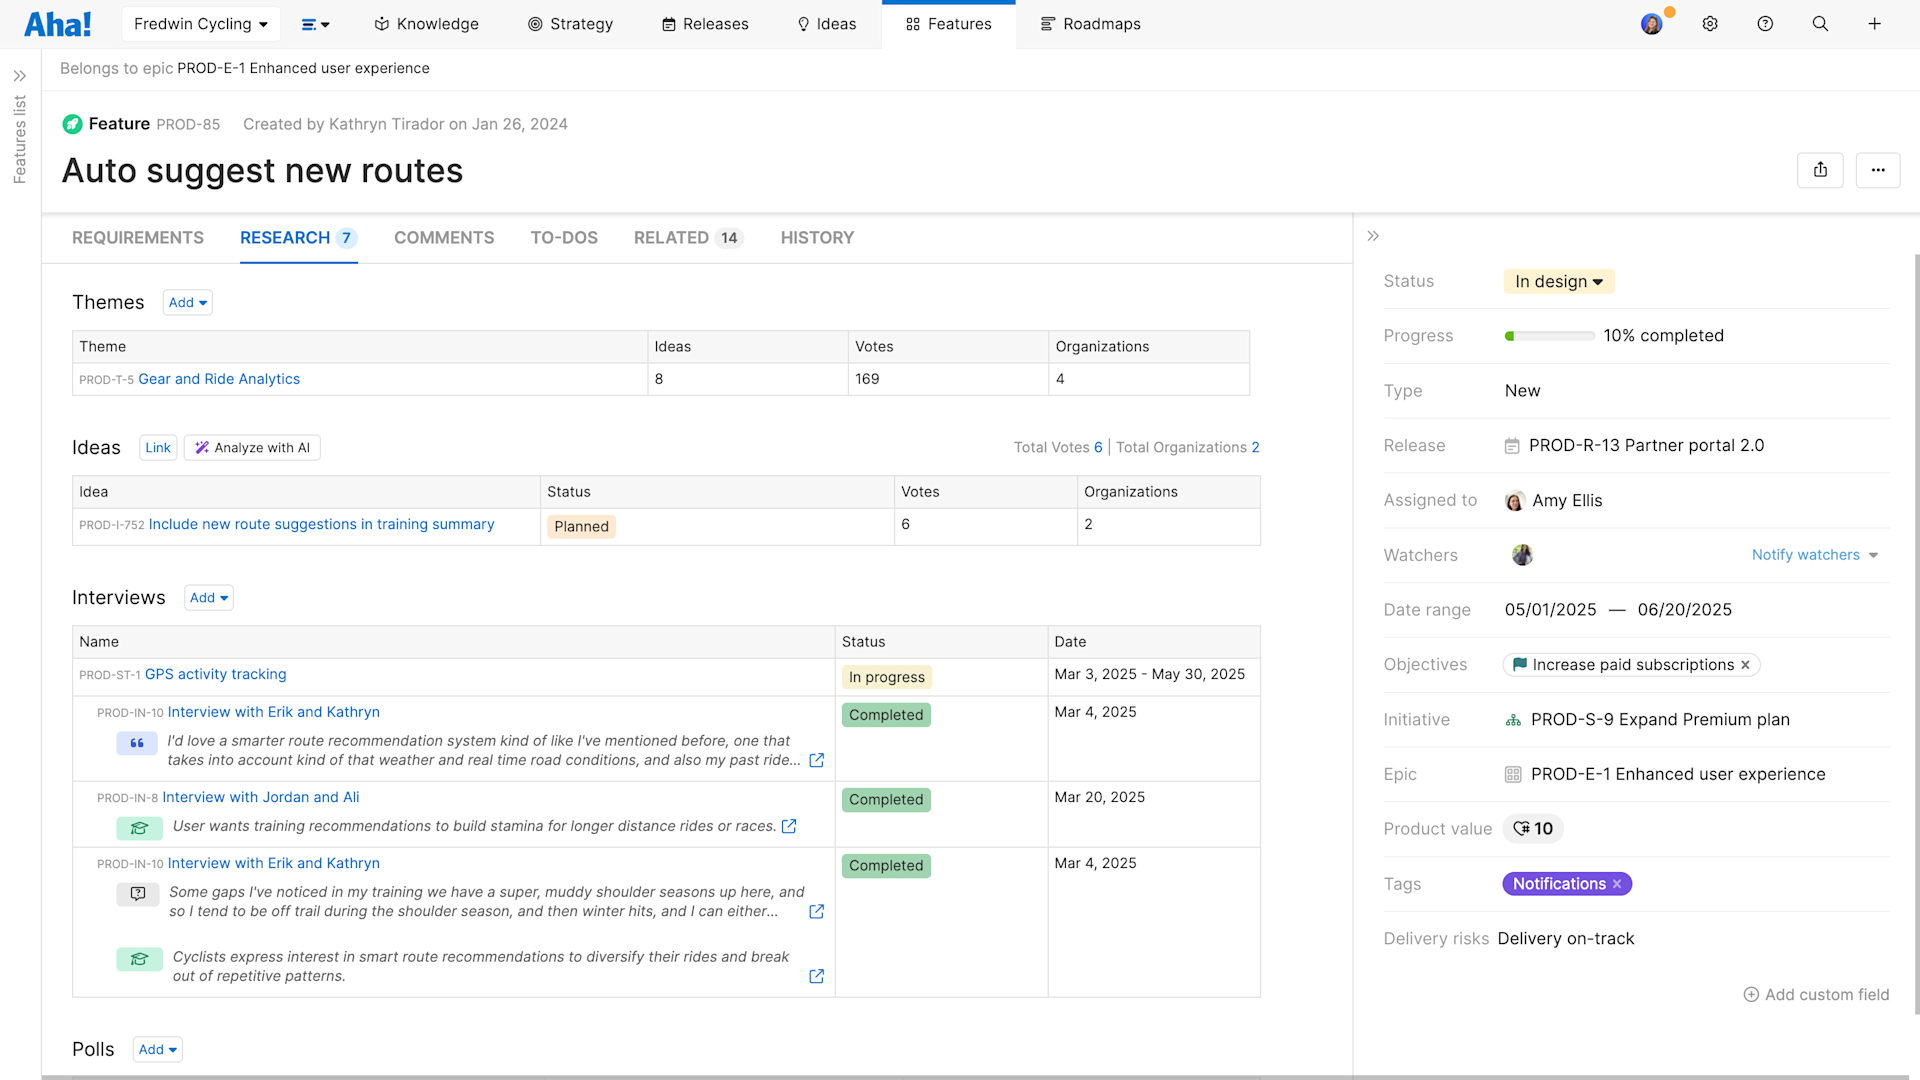Click the plus add-new icon
This screenshot has width=1920, height=1080.
tap(1875, 24)
